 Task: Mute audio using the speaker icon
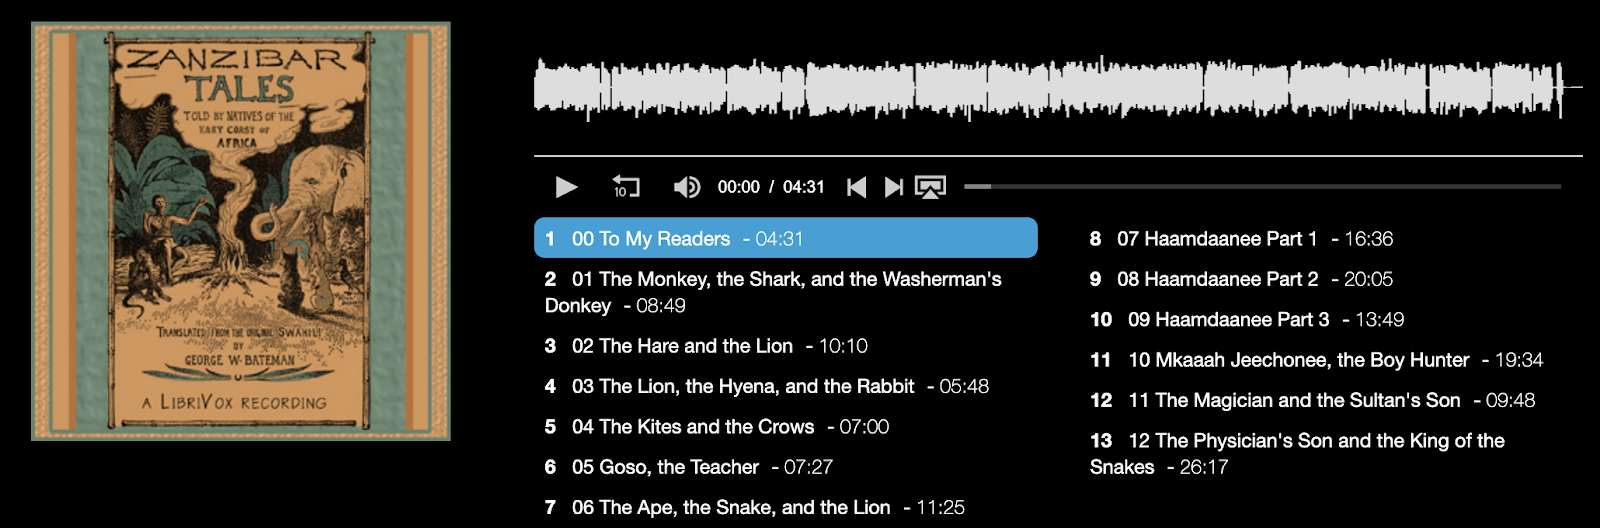coord(687,187)
